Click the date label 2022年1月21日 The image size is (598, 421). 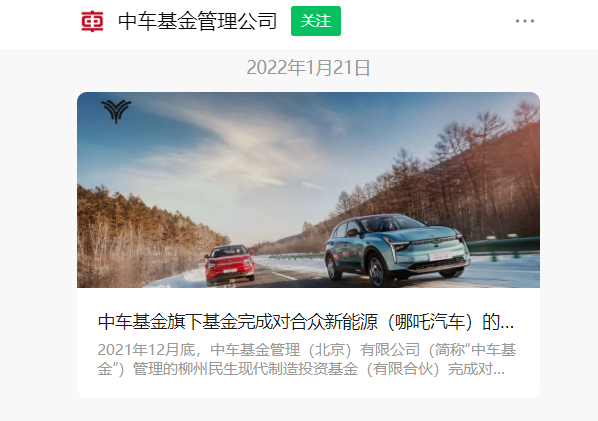(x=308, y=67)
